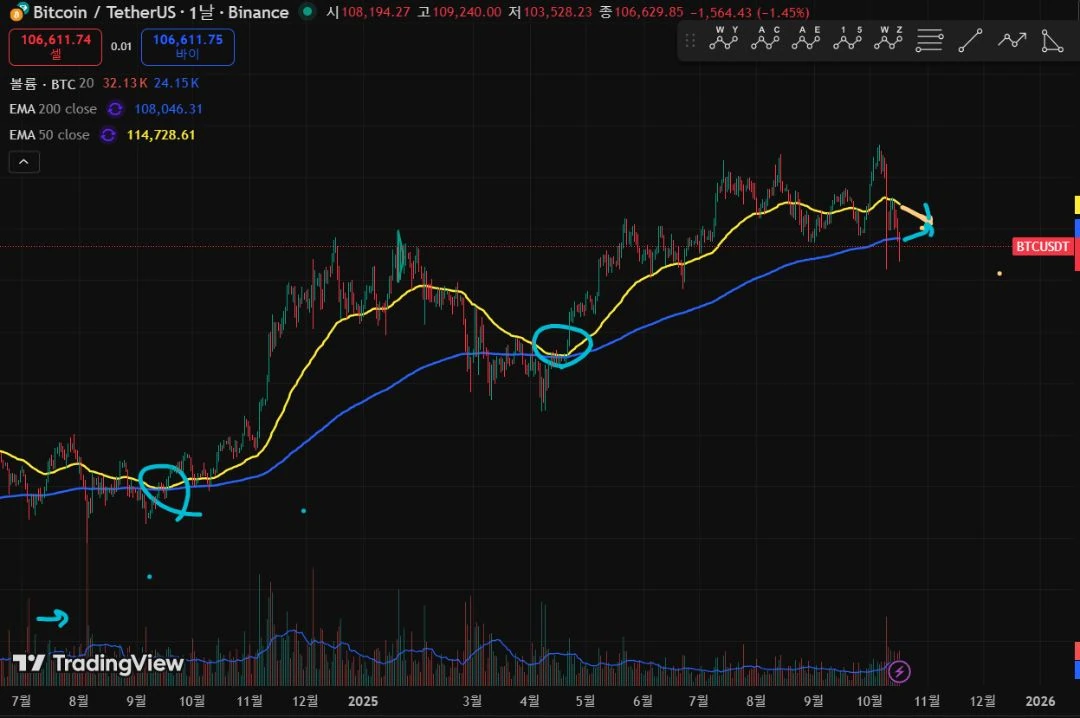1080x718 pixels.
Task: Click the 2025 label on time axis
Action: point(363,701)
